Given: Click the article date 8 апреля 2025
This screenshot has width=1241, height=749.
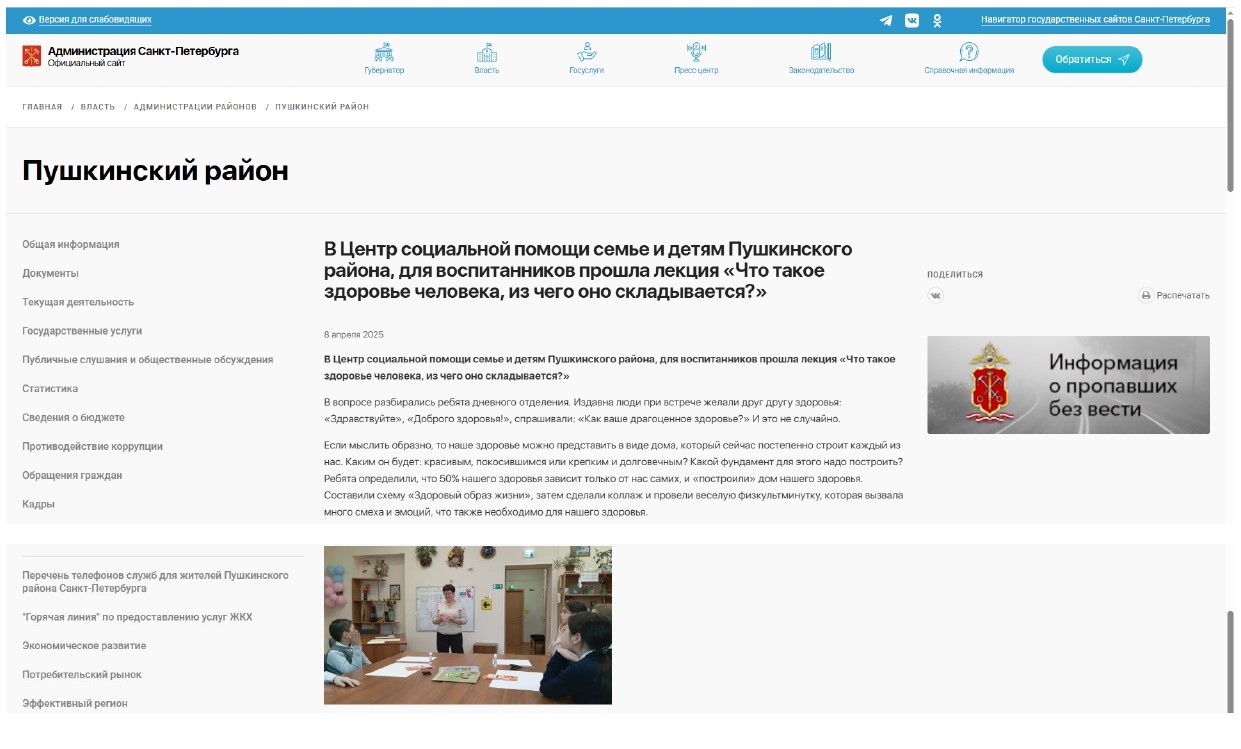Looking at the screenshot, I should [354, 335].
